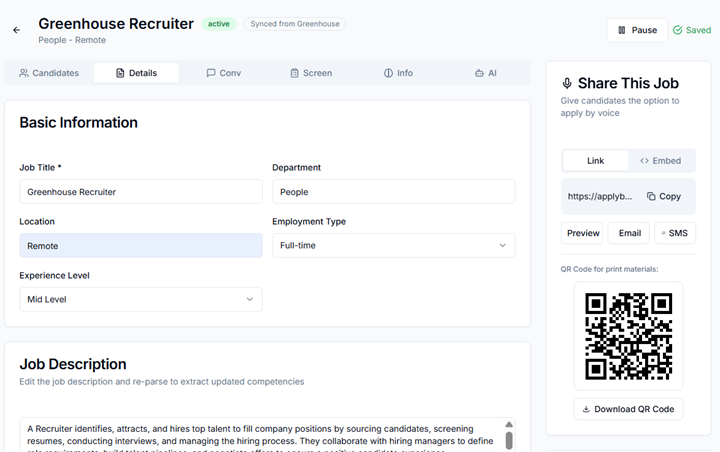
Task: Click the job description scrollbar thumb
Action: [509, 440]
